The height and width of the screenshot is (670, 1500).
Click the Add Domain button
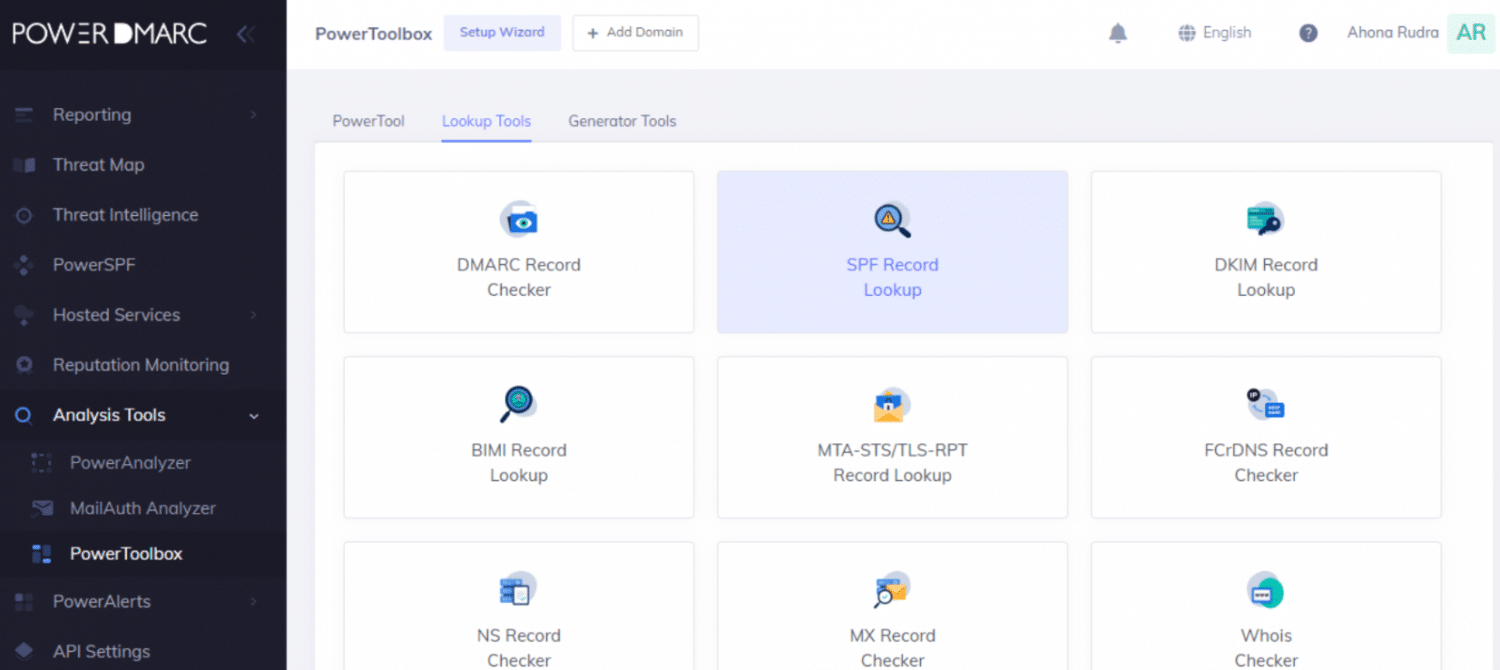coord(635,33)
